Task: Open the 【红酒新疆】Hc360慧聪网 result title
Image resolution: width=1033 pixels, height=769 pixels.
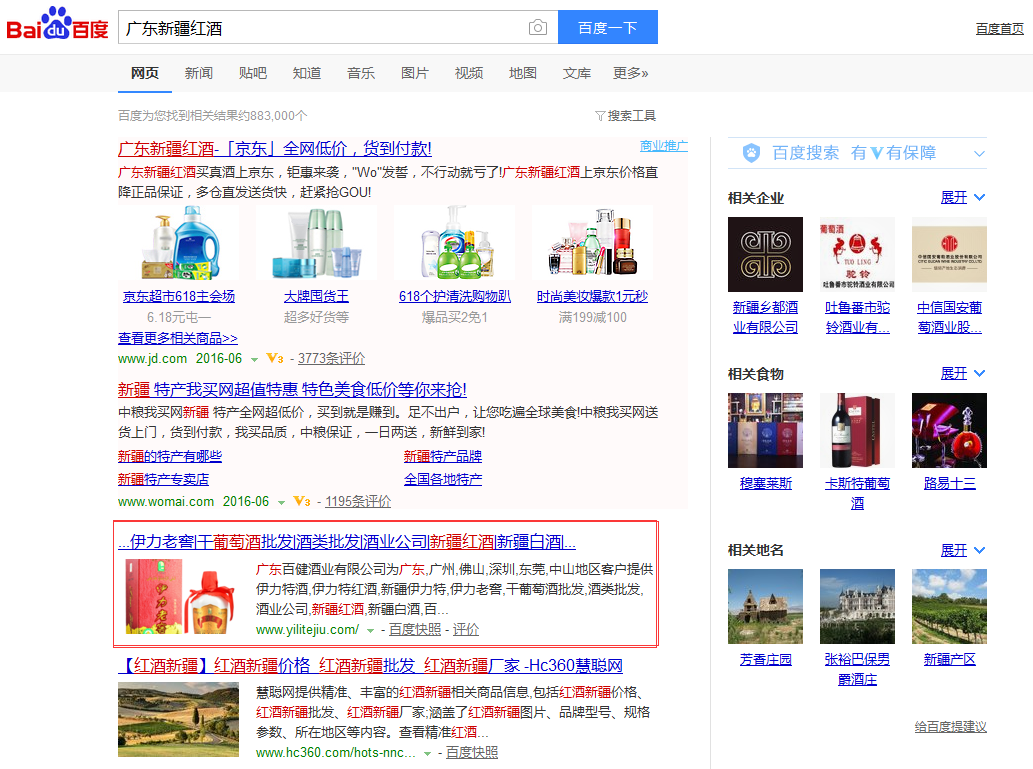Action: [x=370, y=666]
